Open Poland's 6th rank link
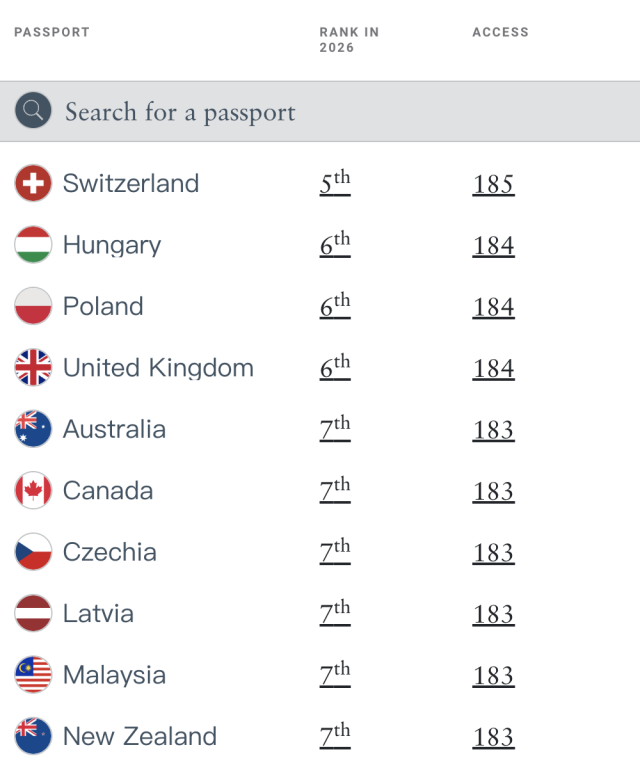640x768 pixels. tap(335, 306)
